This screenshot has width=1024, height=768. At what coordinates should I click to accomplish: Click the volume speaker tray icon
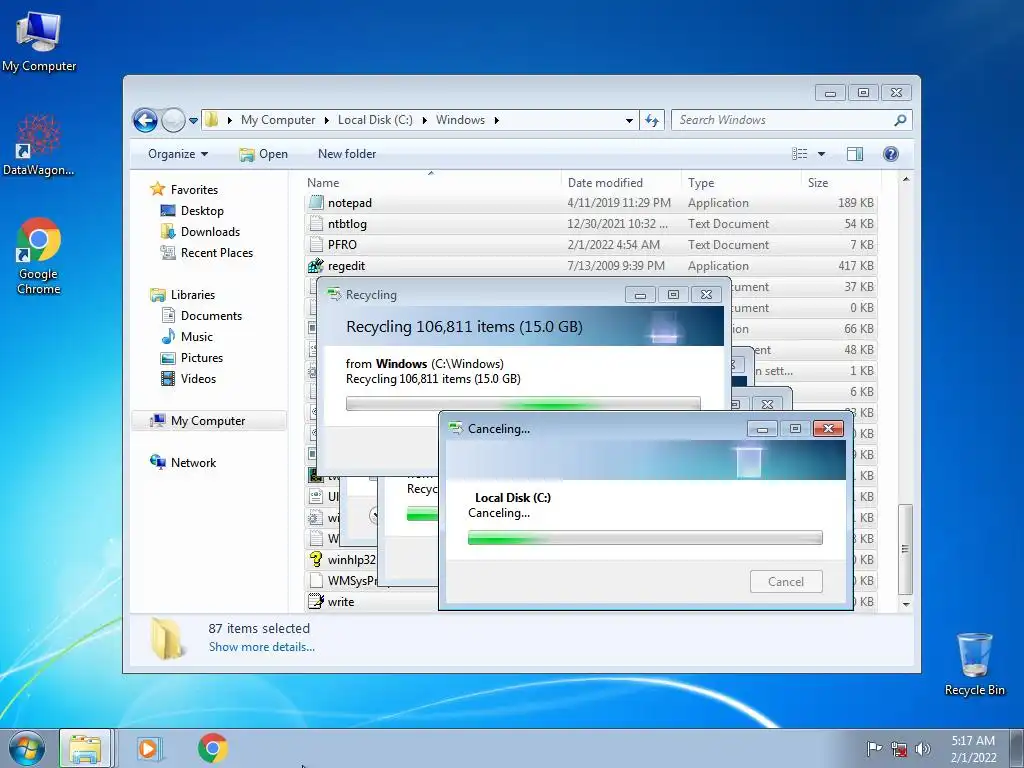click(x=923, y=748)
